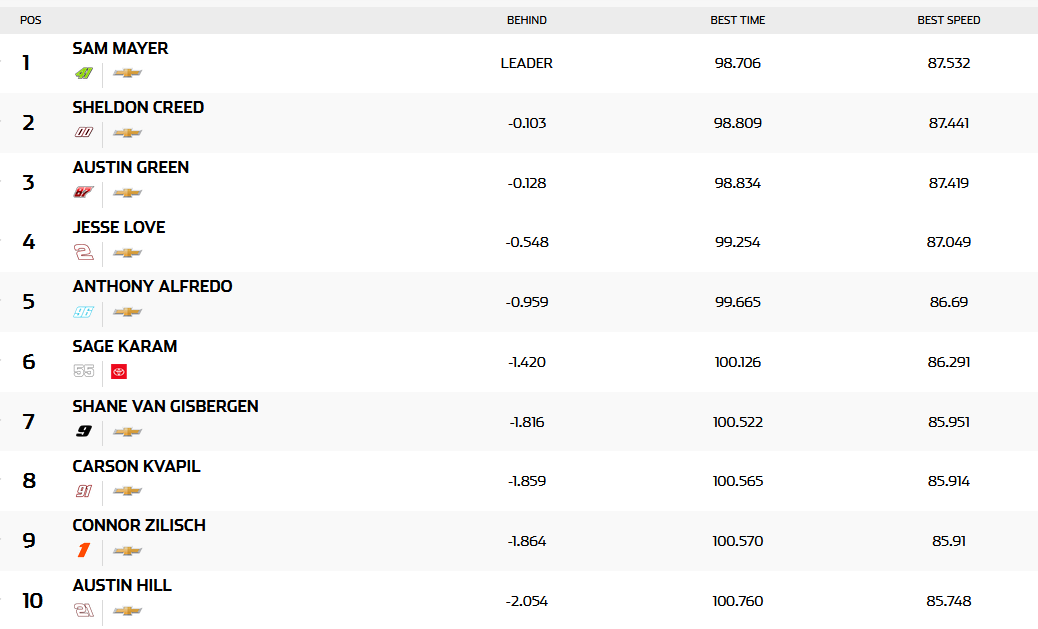Click Sage Karam's number 55 car icon
1038x629 pixels.
coord(84,372)
